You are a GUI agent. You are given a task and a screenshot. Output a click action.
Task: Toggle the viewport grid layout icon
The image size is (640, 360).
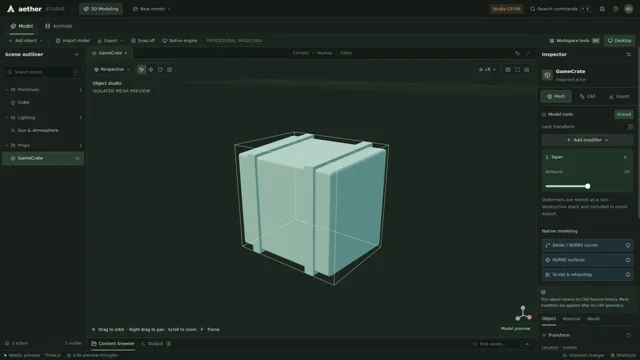tap(508, 70)
